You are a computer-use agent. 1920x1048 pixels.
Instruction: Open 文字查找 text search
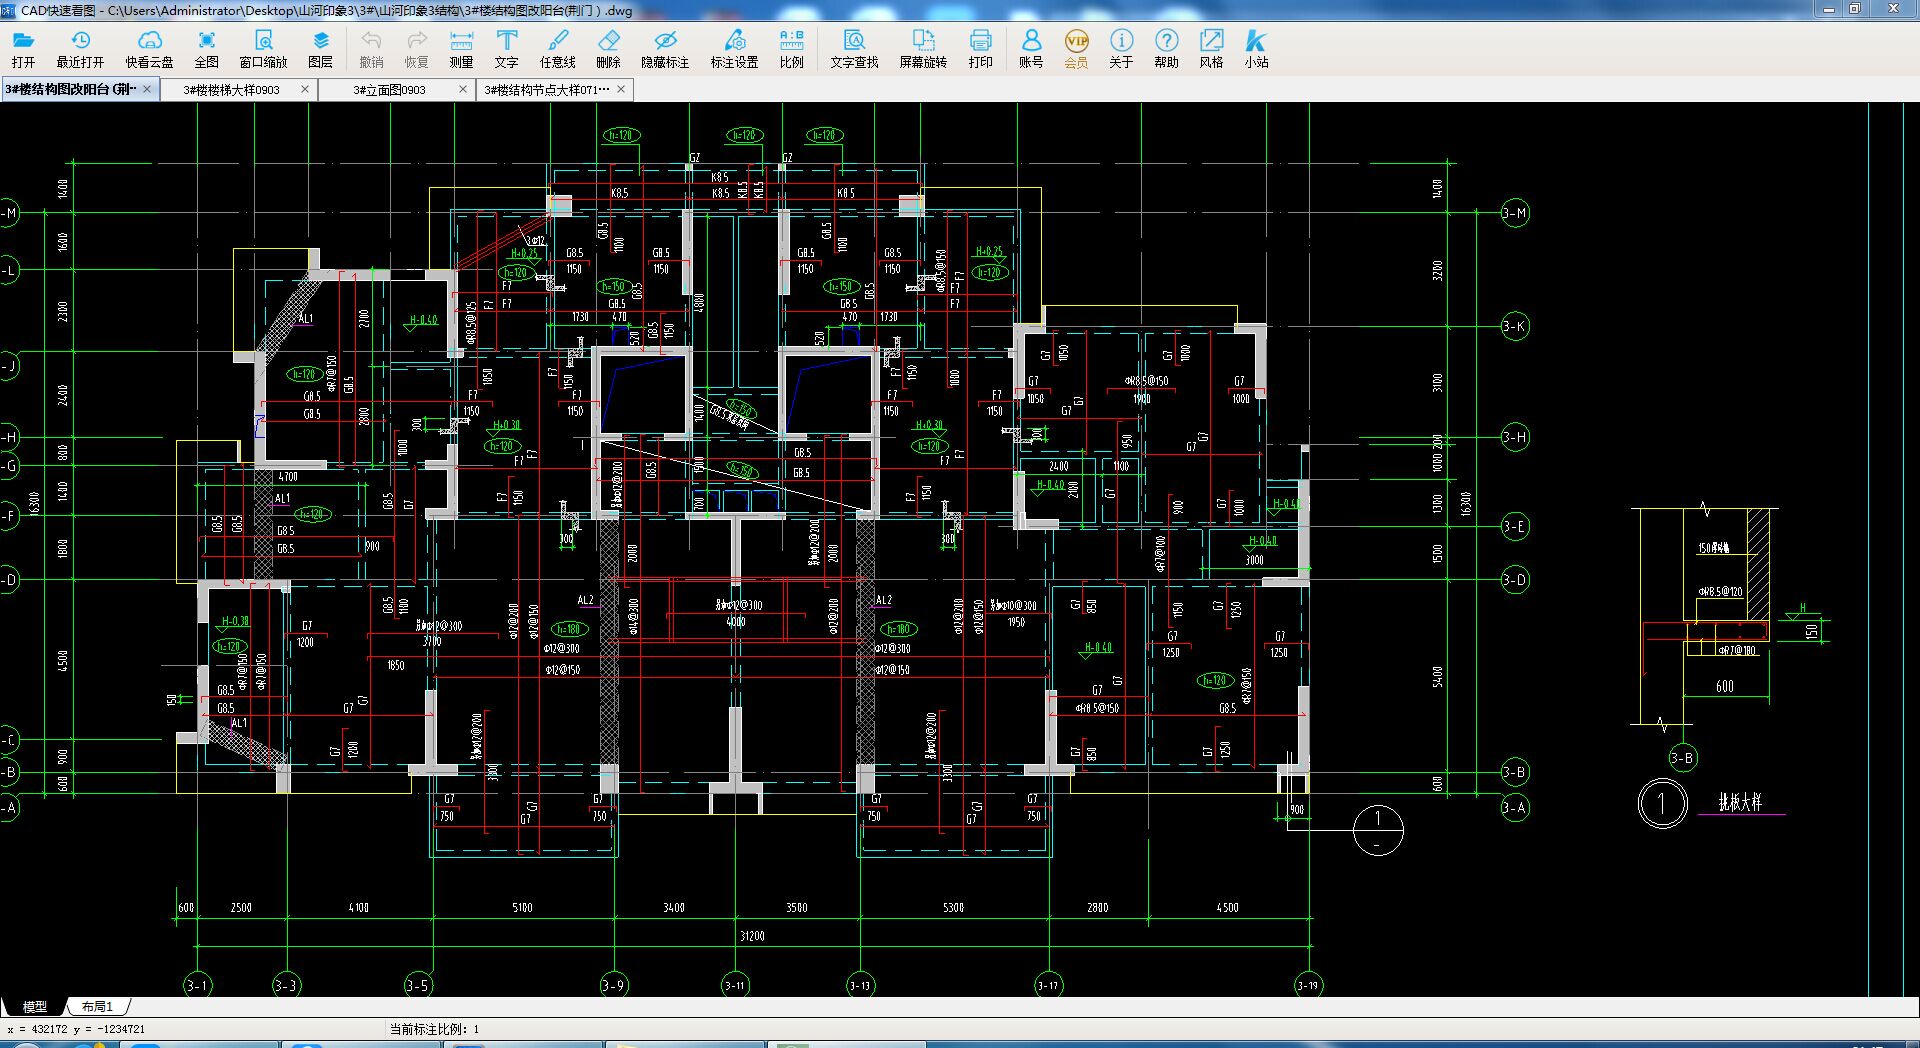tap(854, 48)
